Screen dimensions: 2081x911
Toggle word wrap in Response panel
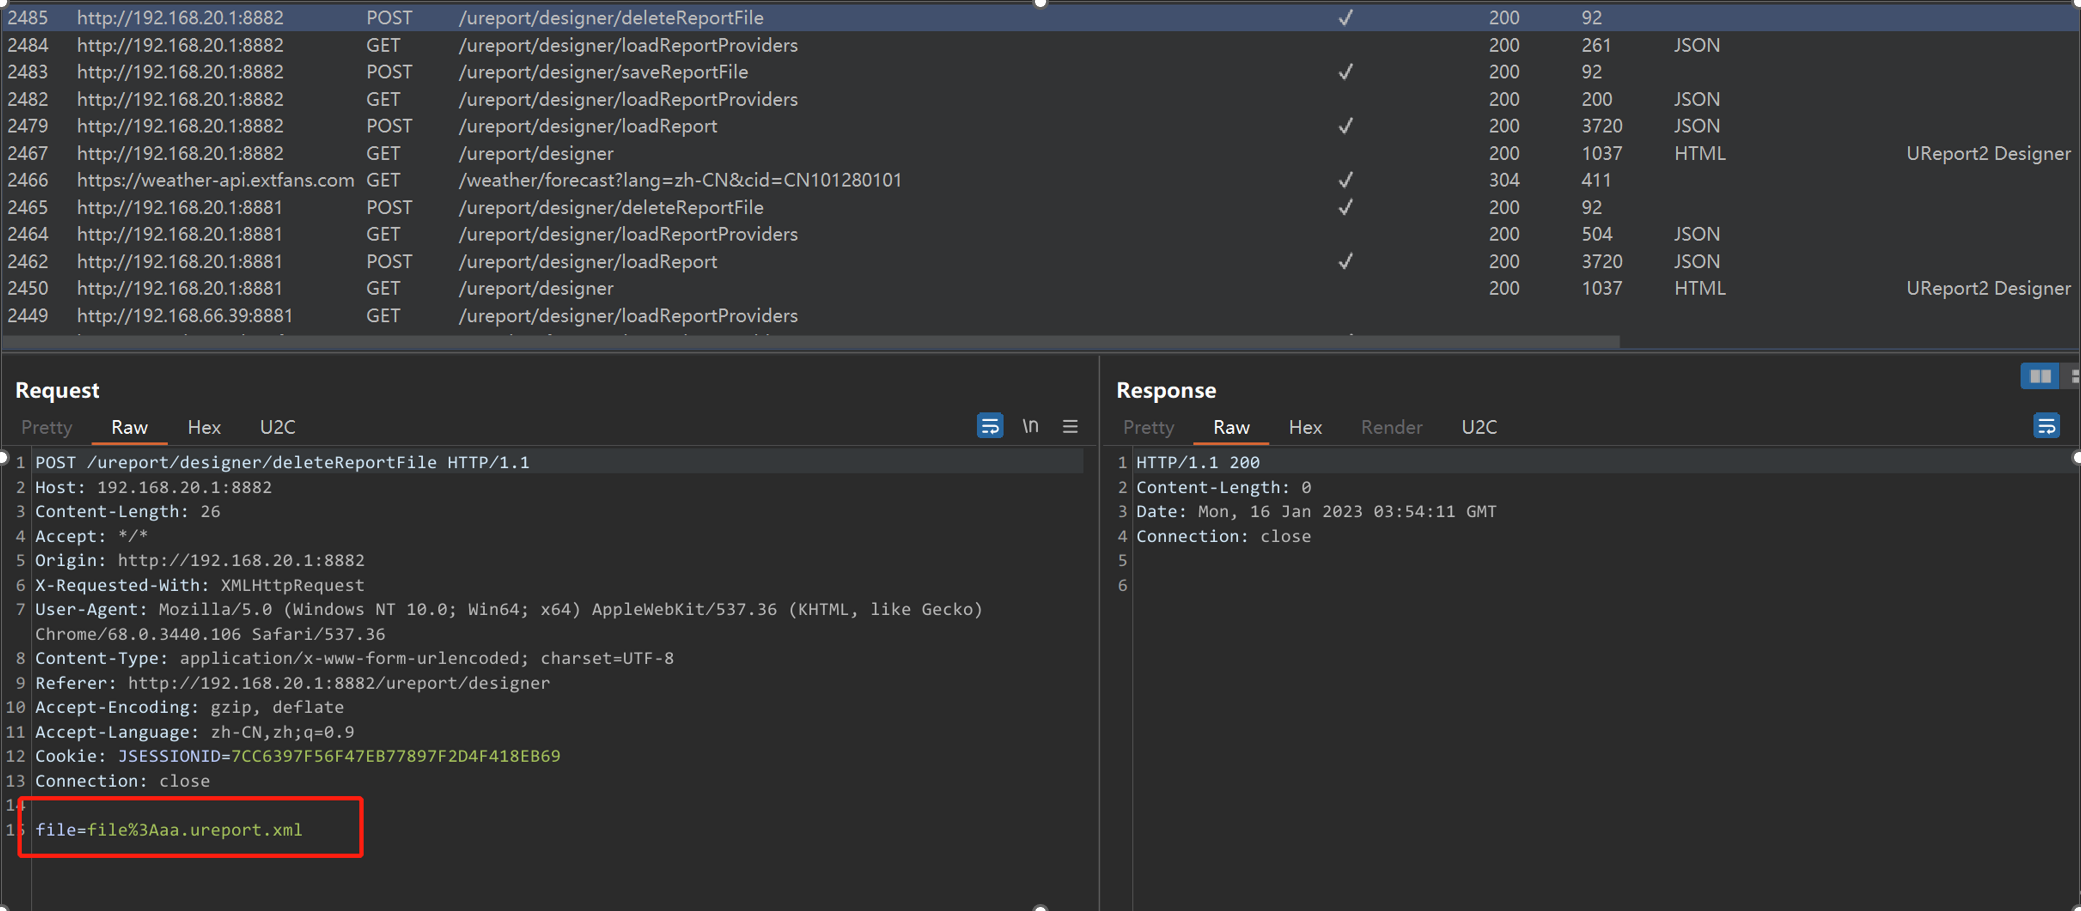tap(2046, 426)
